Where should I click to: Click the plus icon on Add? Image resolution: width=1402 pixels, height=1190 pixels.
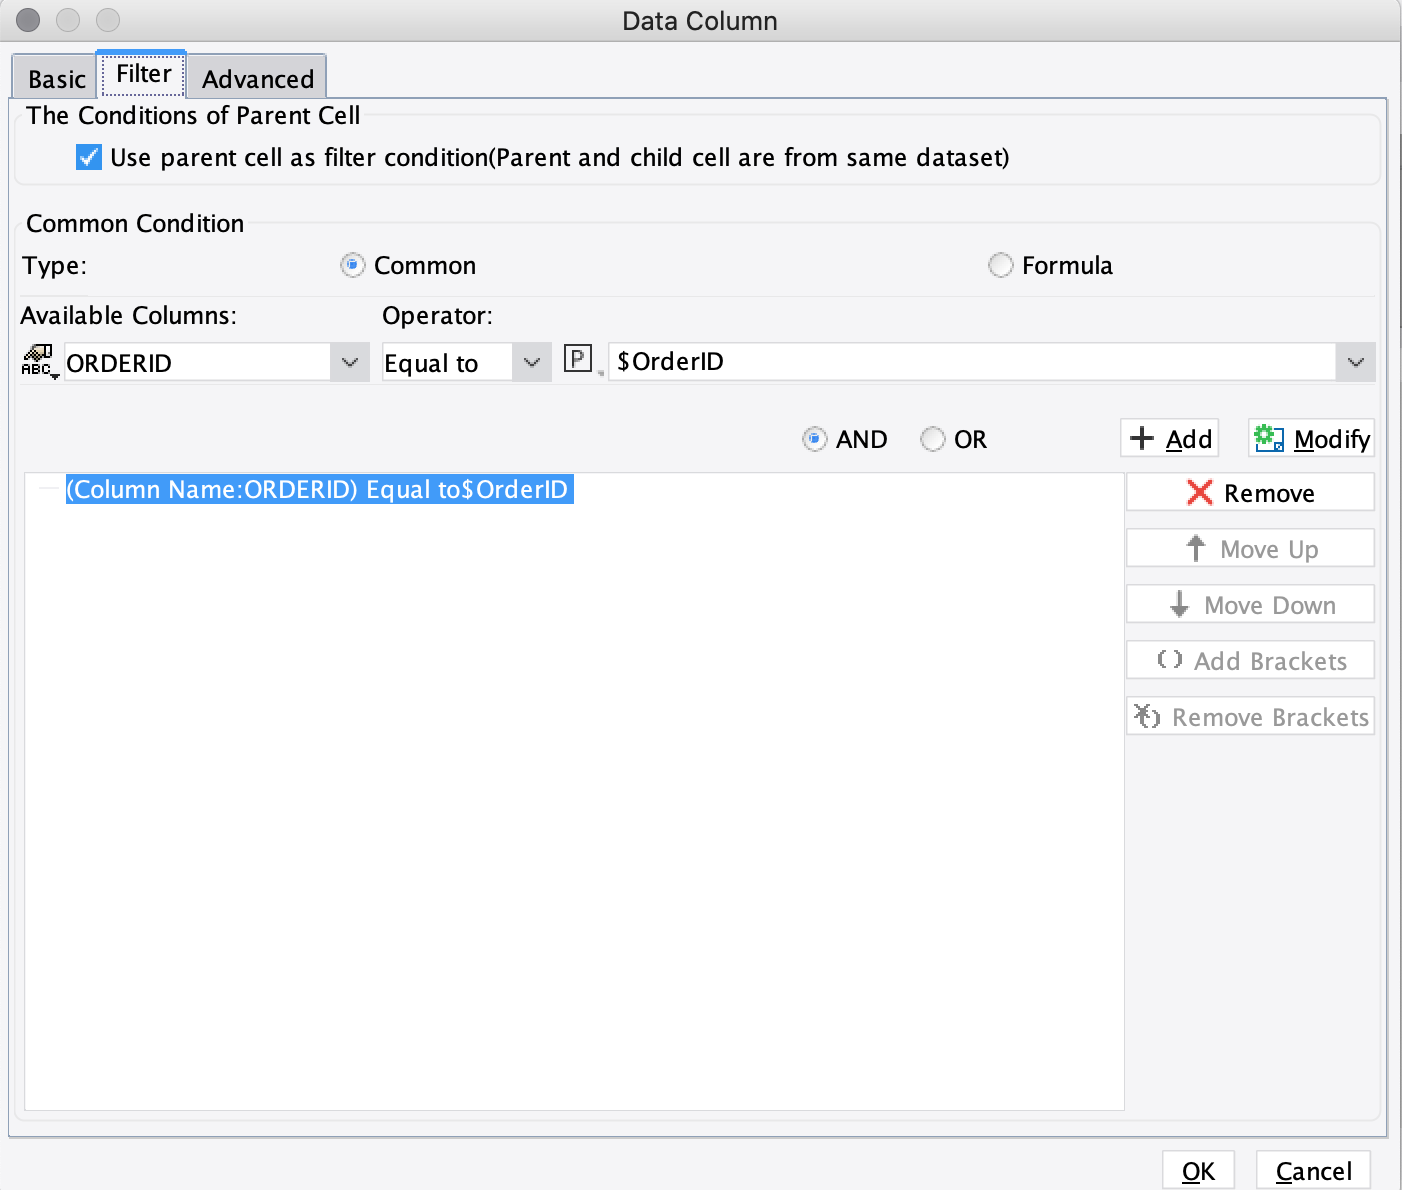pyautogui.click(x=1141, y=439)
